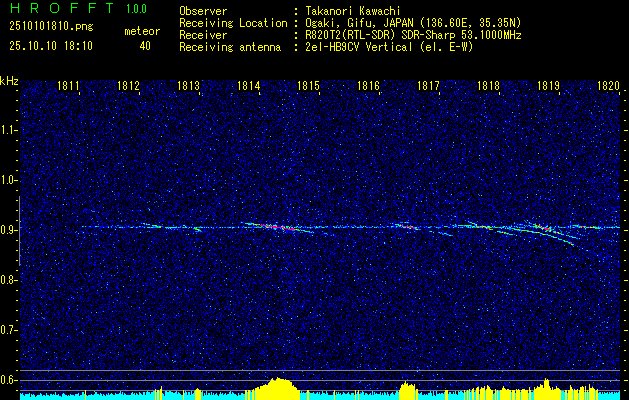Click the 2el-HB9CV Vertical antenna text
This screenshot has width=629, height=400.
[389, 47]
